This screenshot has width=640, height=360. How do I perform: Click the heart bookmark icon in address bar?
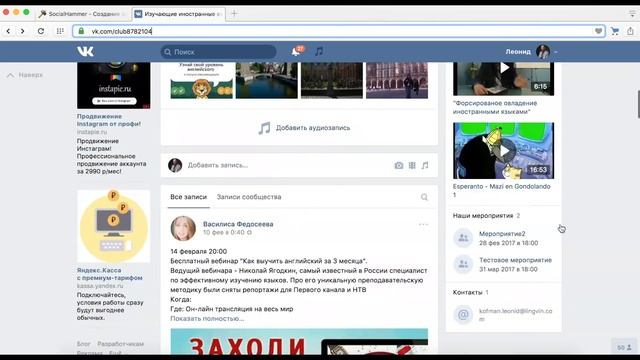(x=598, y=31)
